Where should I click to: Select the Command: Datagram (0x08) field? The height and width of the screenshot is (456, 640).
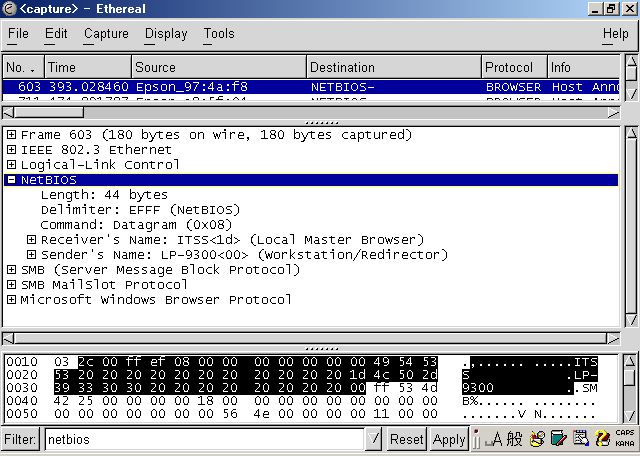(x=136, y=225)
